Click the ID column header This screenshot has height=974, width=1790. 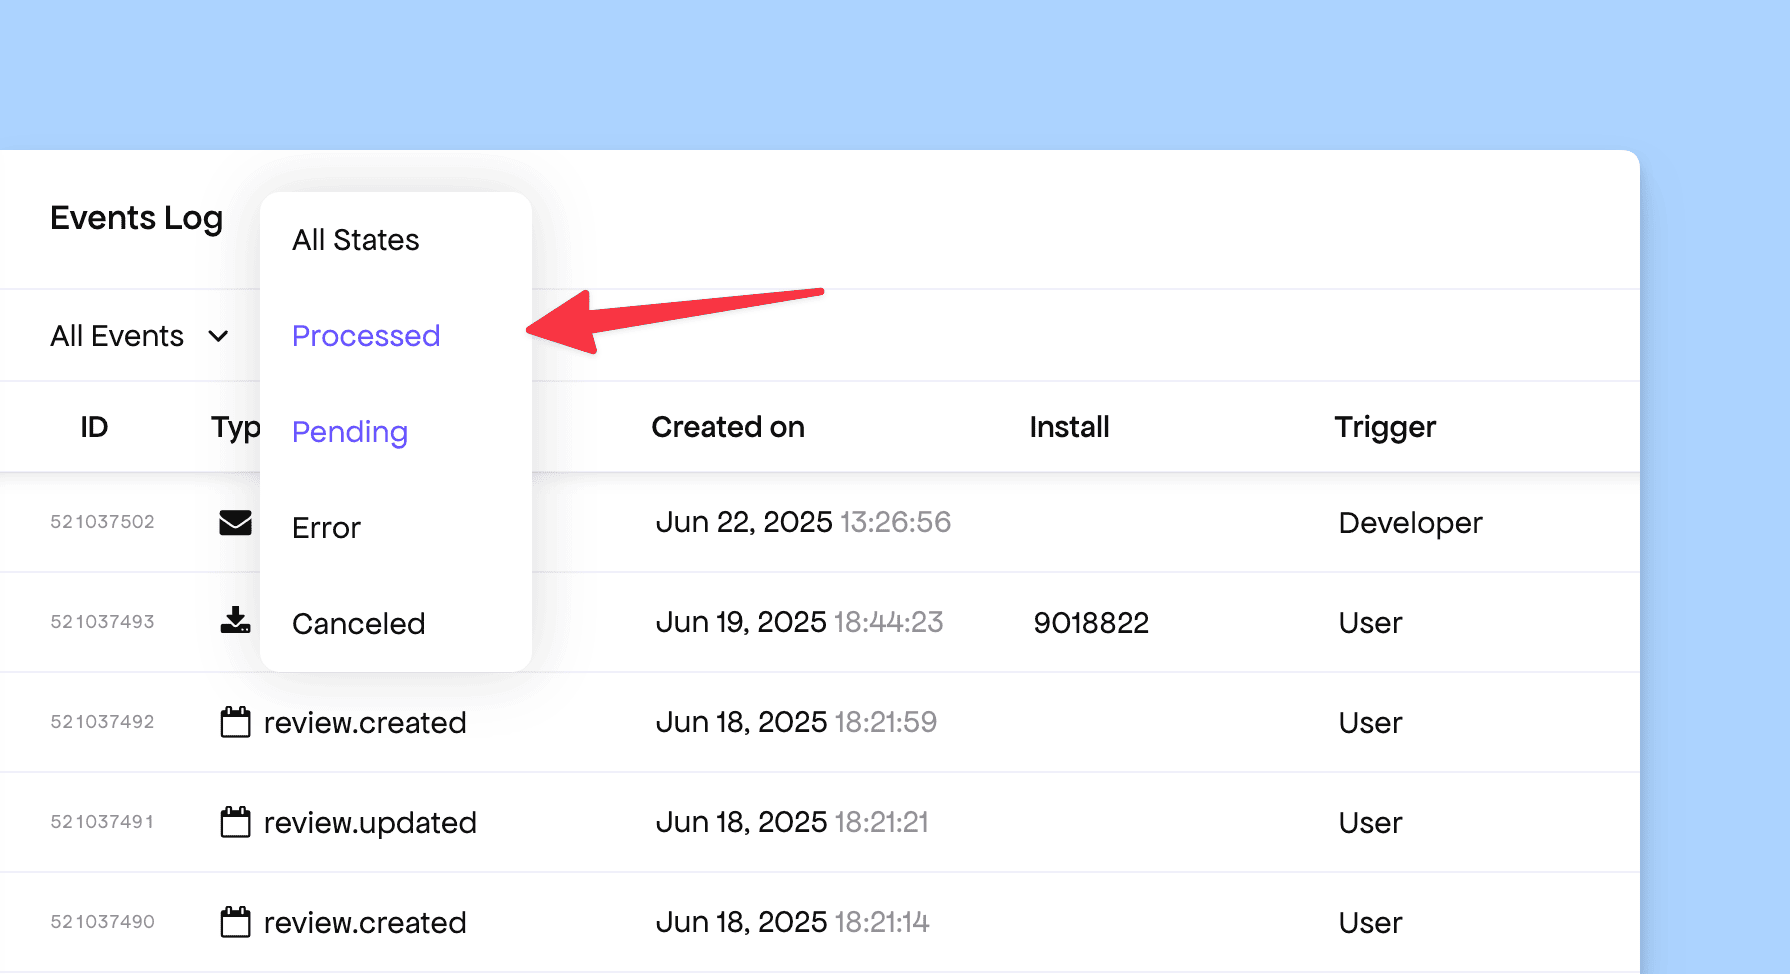[94, 427]
